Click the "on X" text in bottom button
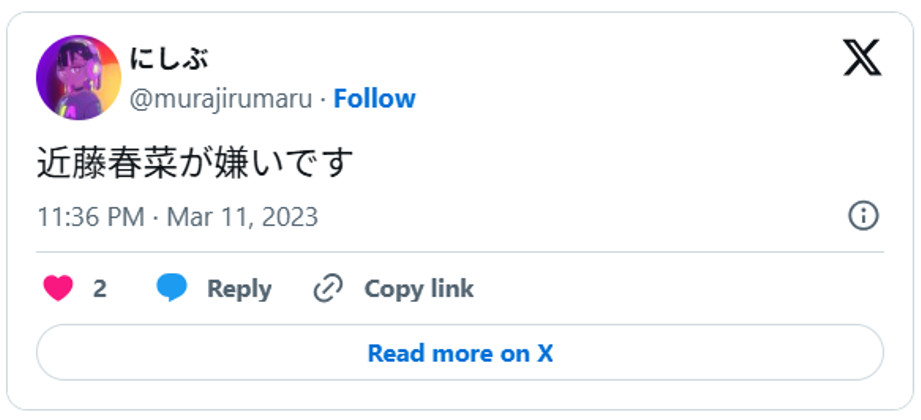921x420 pixels. [530, 353]
